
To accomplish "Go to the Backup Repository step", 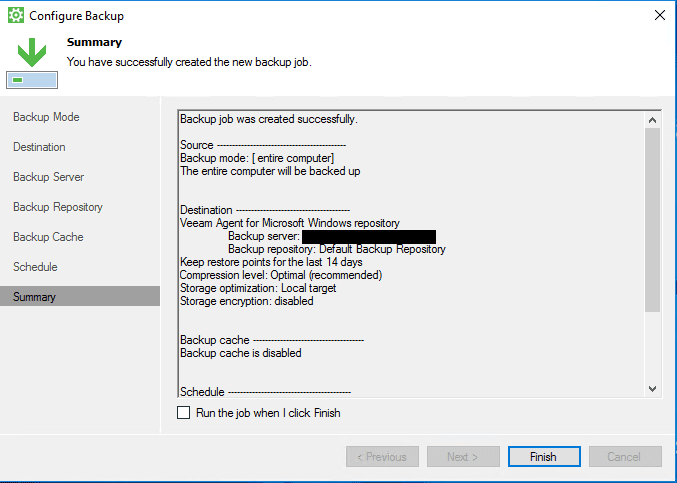I will click(x=58, y=207).
